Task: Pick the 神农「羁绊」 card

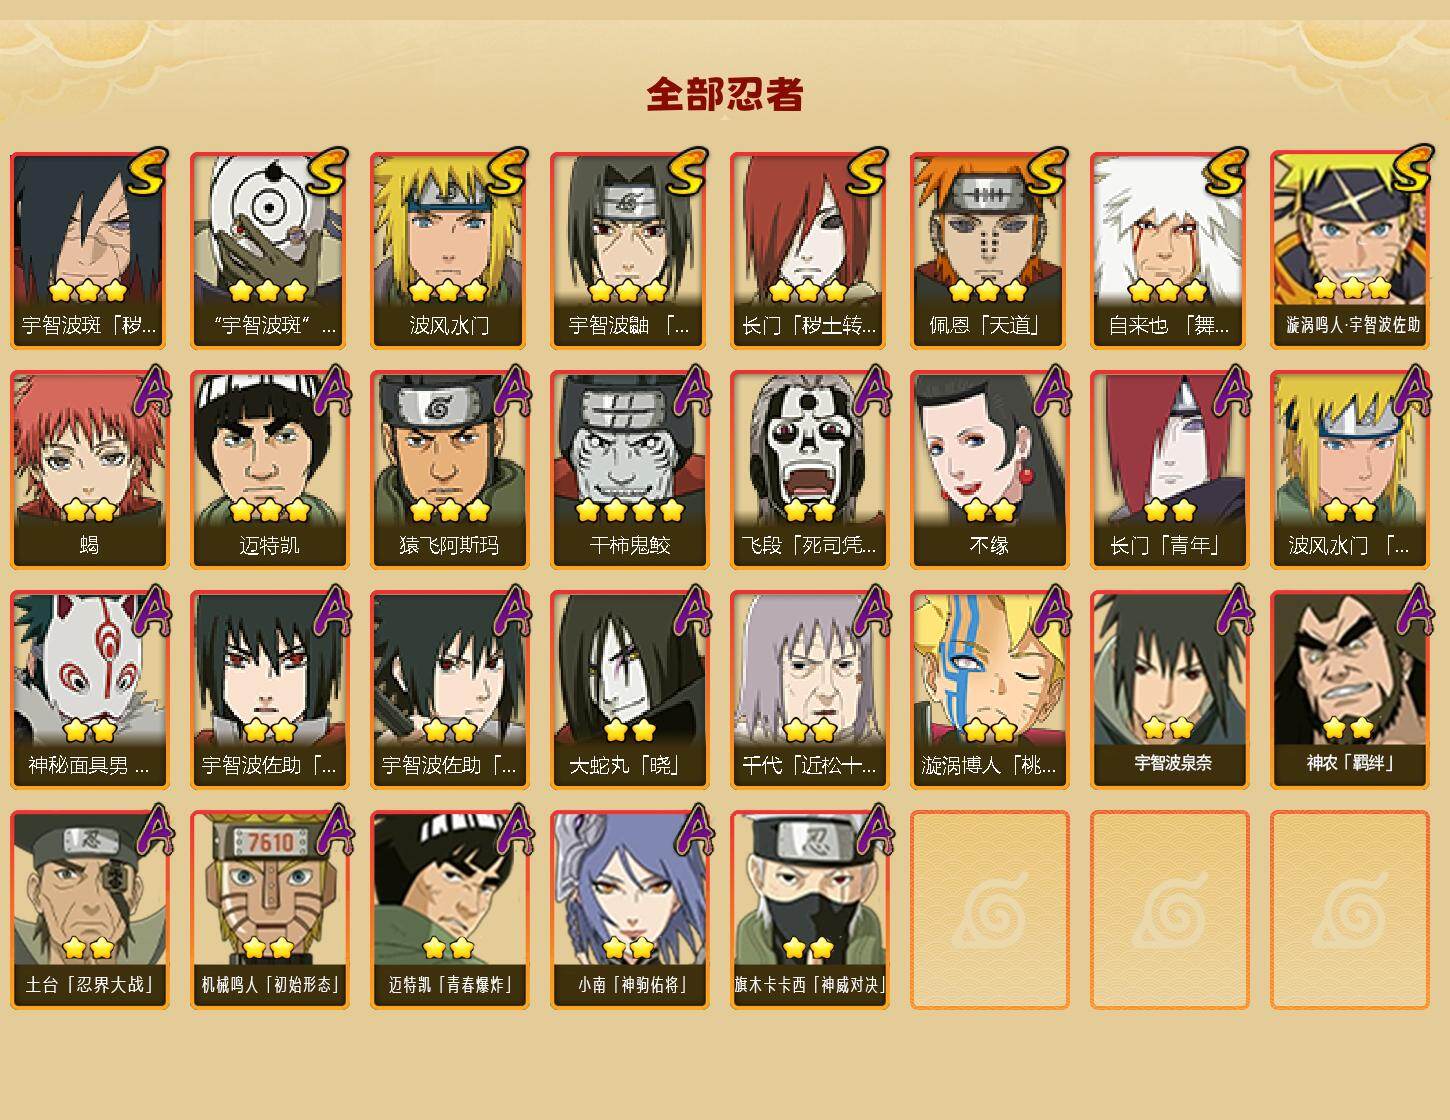Action: (x=1349, y=690)
